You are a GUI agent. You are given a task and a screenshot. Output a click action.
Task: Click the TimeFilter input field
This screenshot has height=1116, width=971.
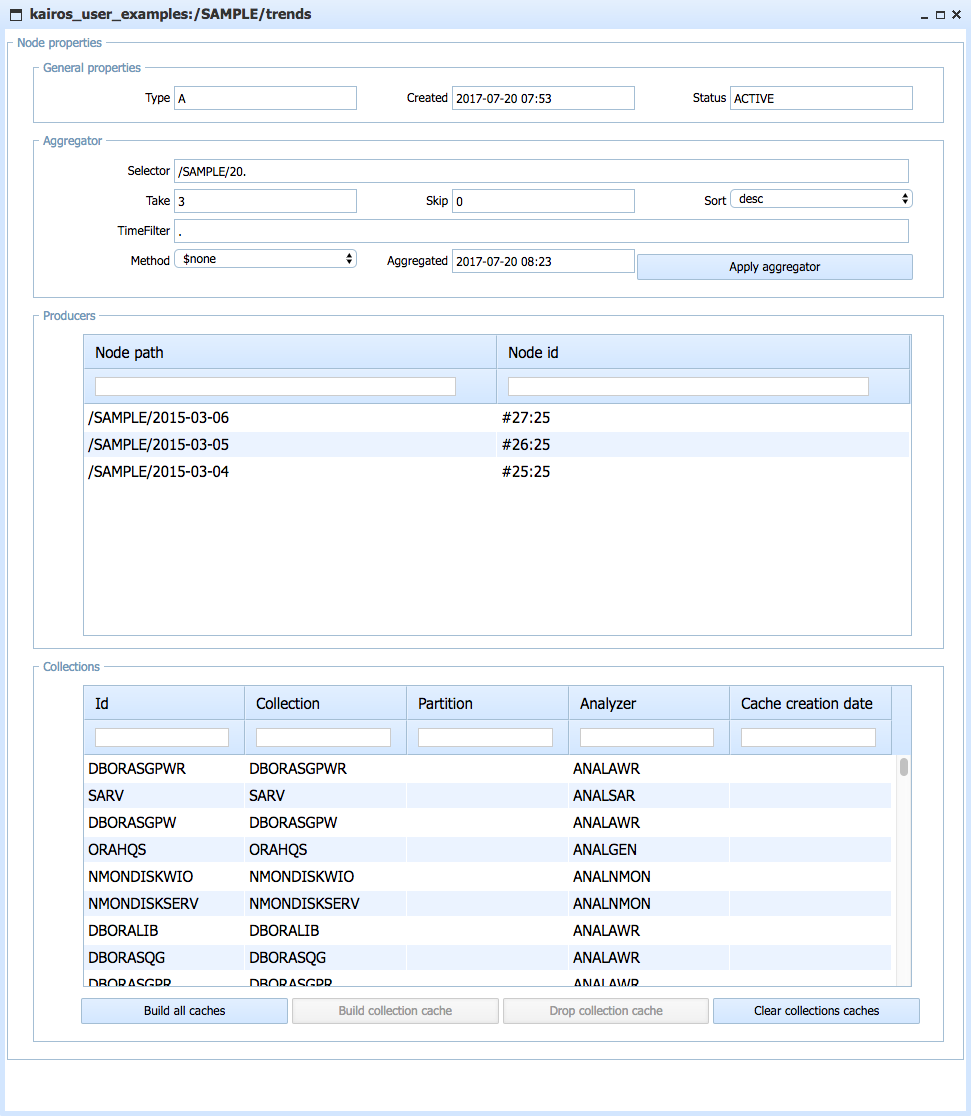click(541, 231)
